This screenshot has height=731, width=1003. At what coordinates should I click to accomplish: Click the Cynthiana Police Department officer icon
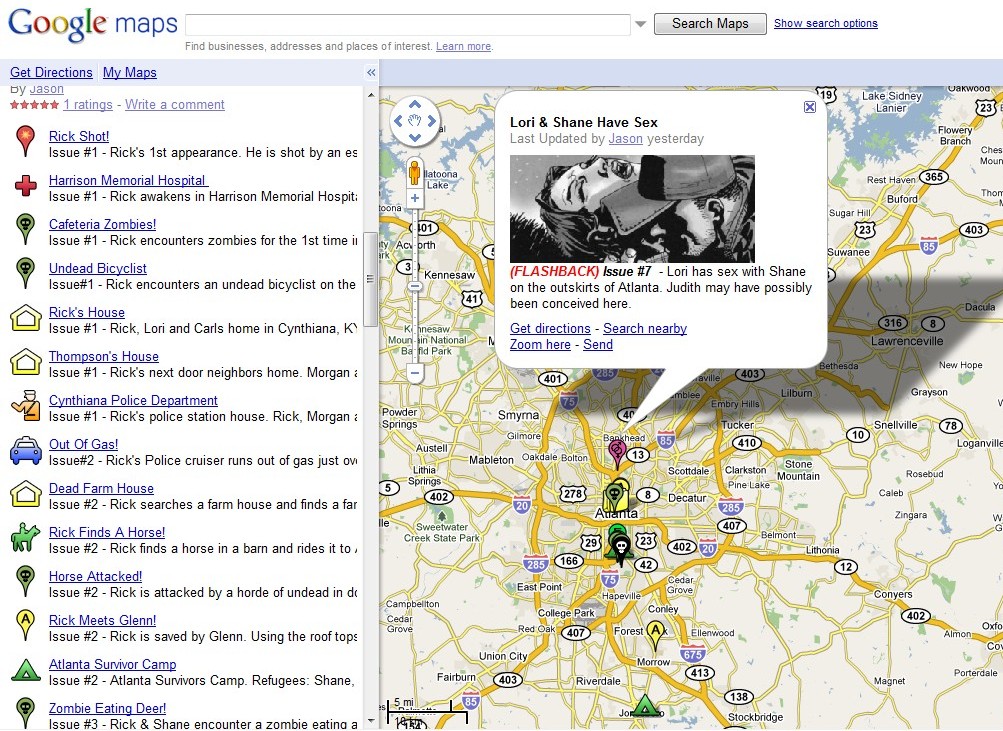click(26, 405)
